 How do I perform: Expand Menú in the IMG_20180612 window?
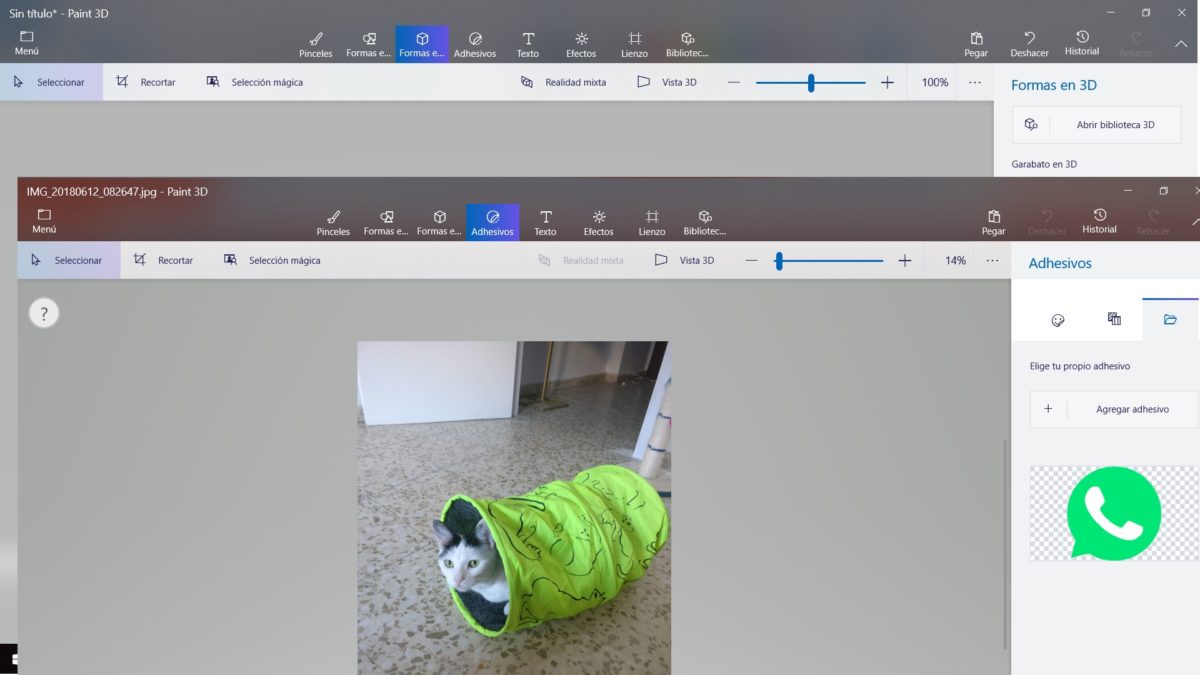point(44,221)
